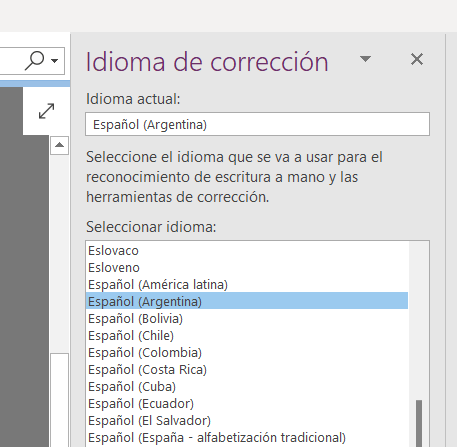Open the task pane options dropdown

coord(365,59)
